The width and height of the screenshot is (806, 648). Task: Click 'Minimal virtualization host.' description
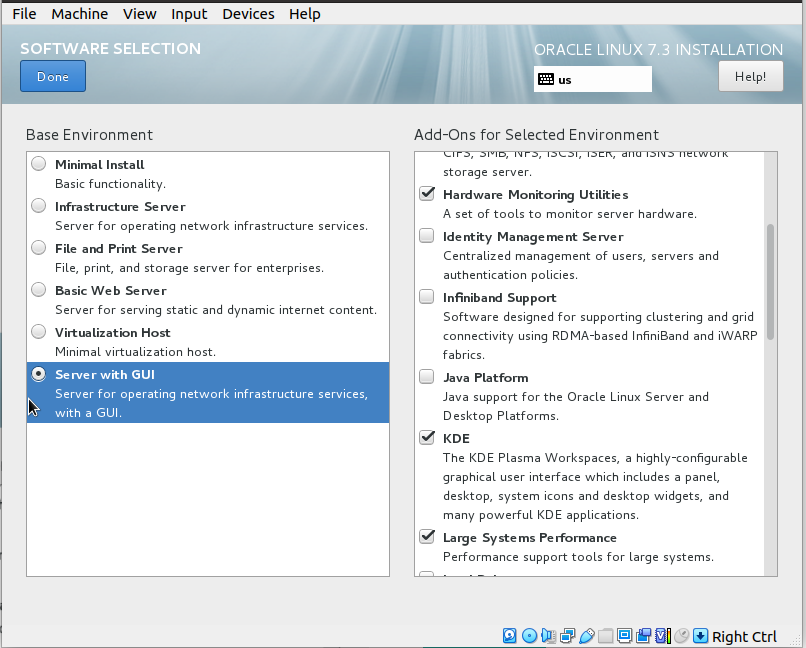135,351
